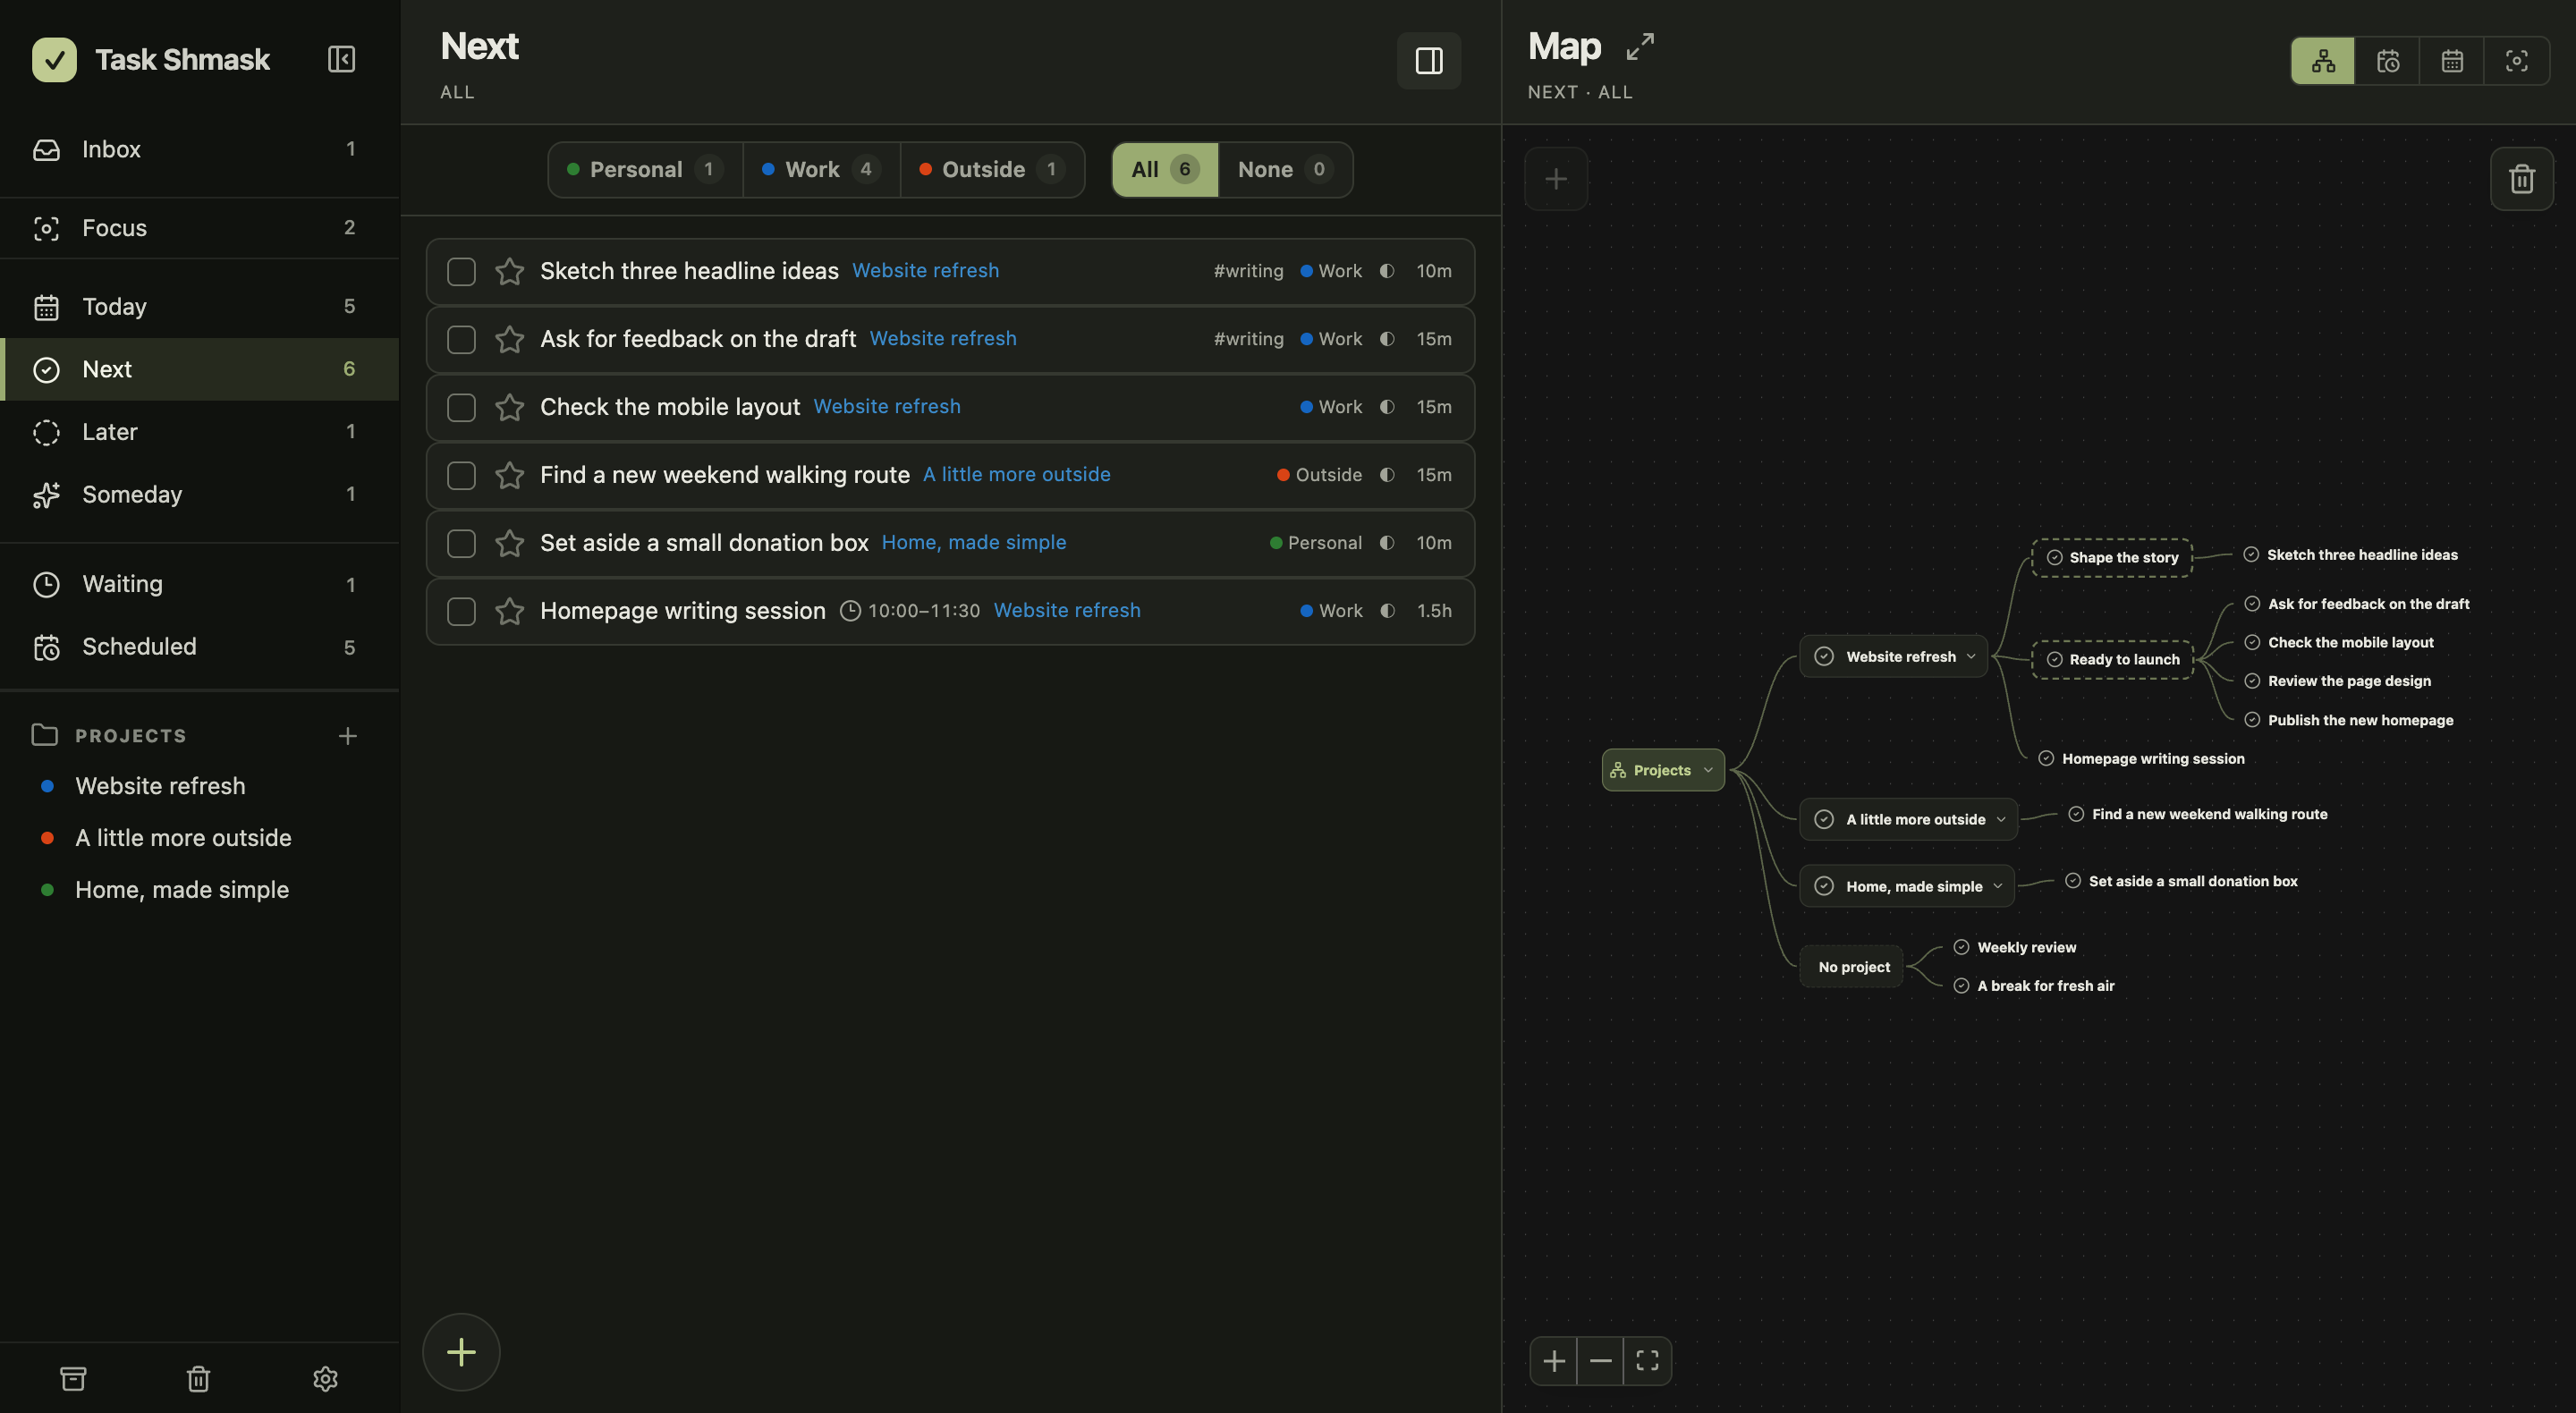Add a new task with the round plus button
Viewport: 2576px width, 1413px height.
tap(461, 1352)
